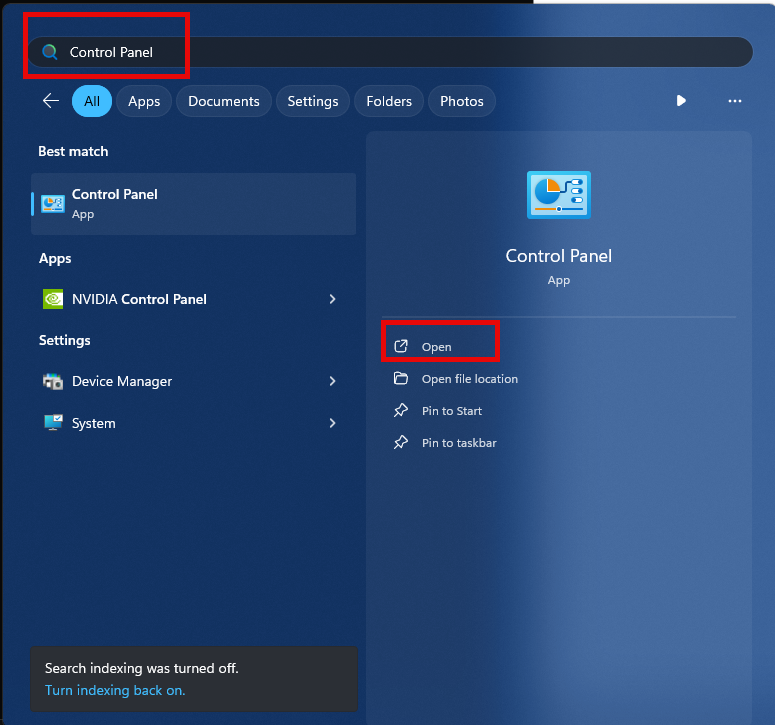
Task: Expand the Device Manager chevron
Action: [332, 381]
